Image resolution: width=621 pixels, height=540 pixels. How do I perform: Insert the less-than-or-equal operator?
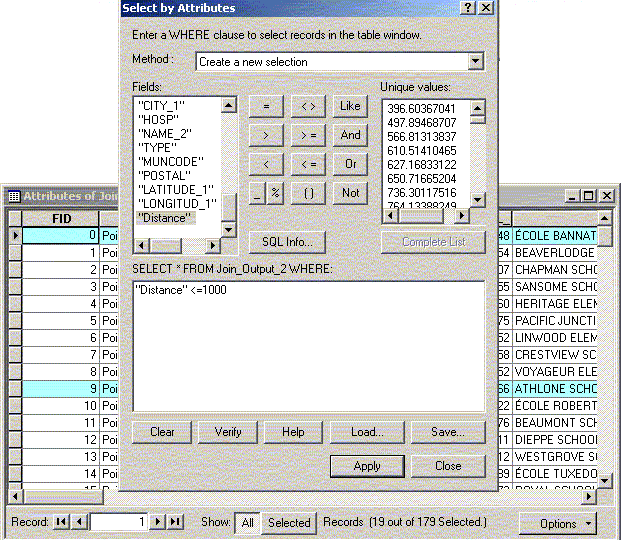pyautogui.click(x=309, y=163)
